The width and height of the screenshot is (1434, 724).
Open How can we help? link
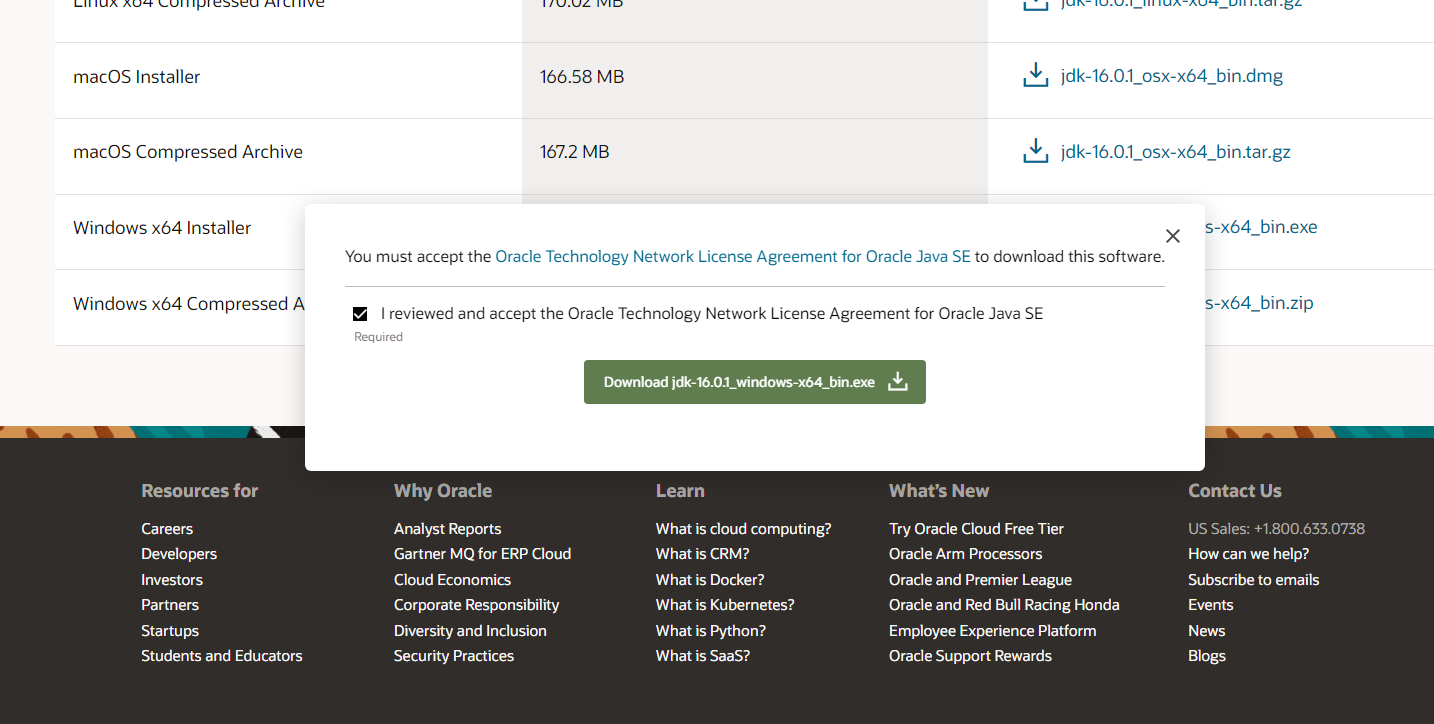pos(1248,554)
